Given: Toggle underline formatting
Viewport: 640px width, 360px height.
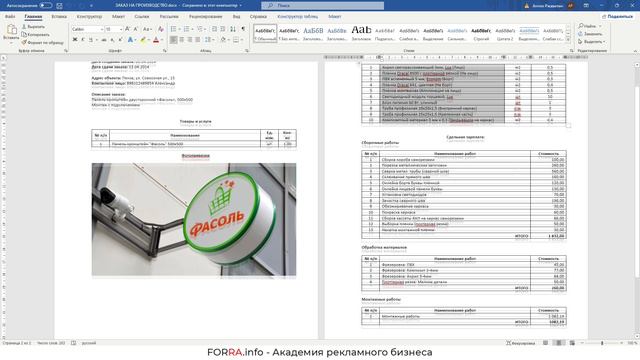Looking at the screenshot, I should [x=91, y=40].
